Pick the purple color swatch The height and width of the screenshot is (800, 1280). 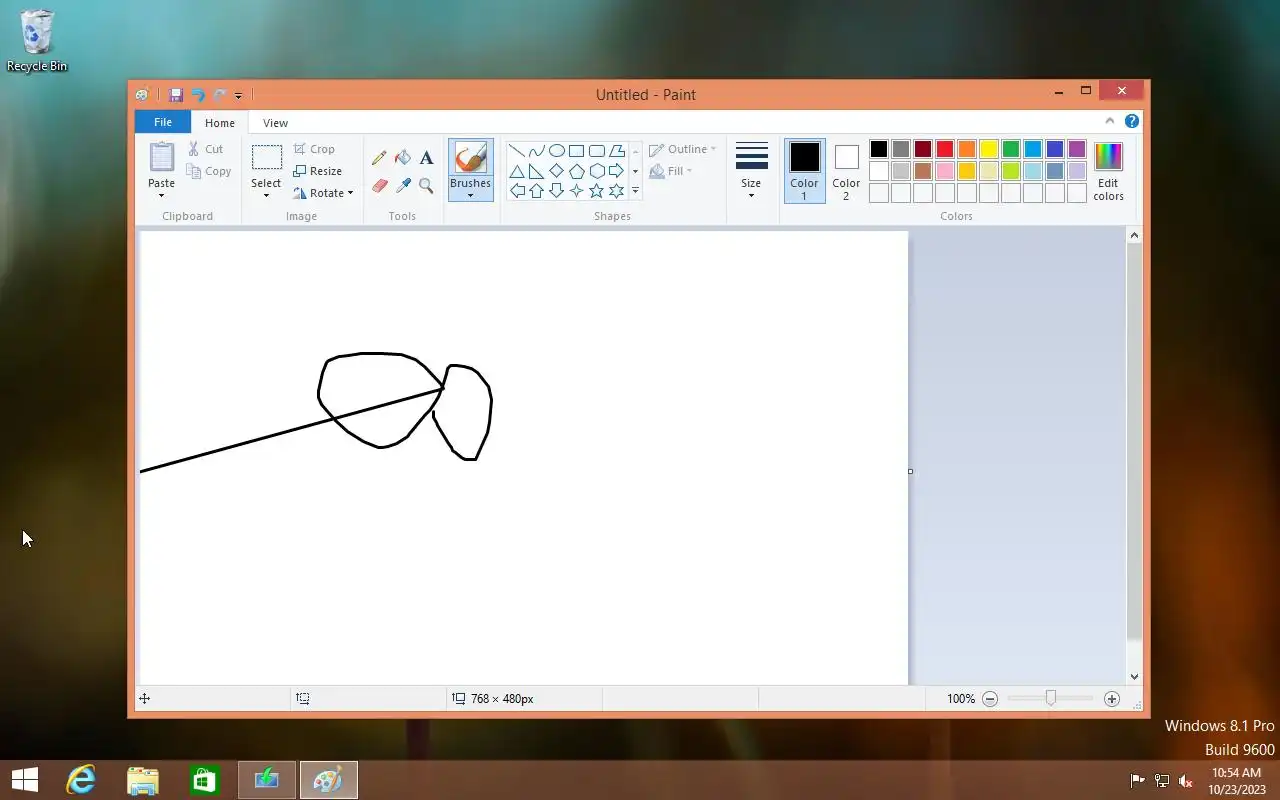[1077, 149]
